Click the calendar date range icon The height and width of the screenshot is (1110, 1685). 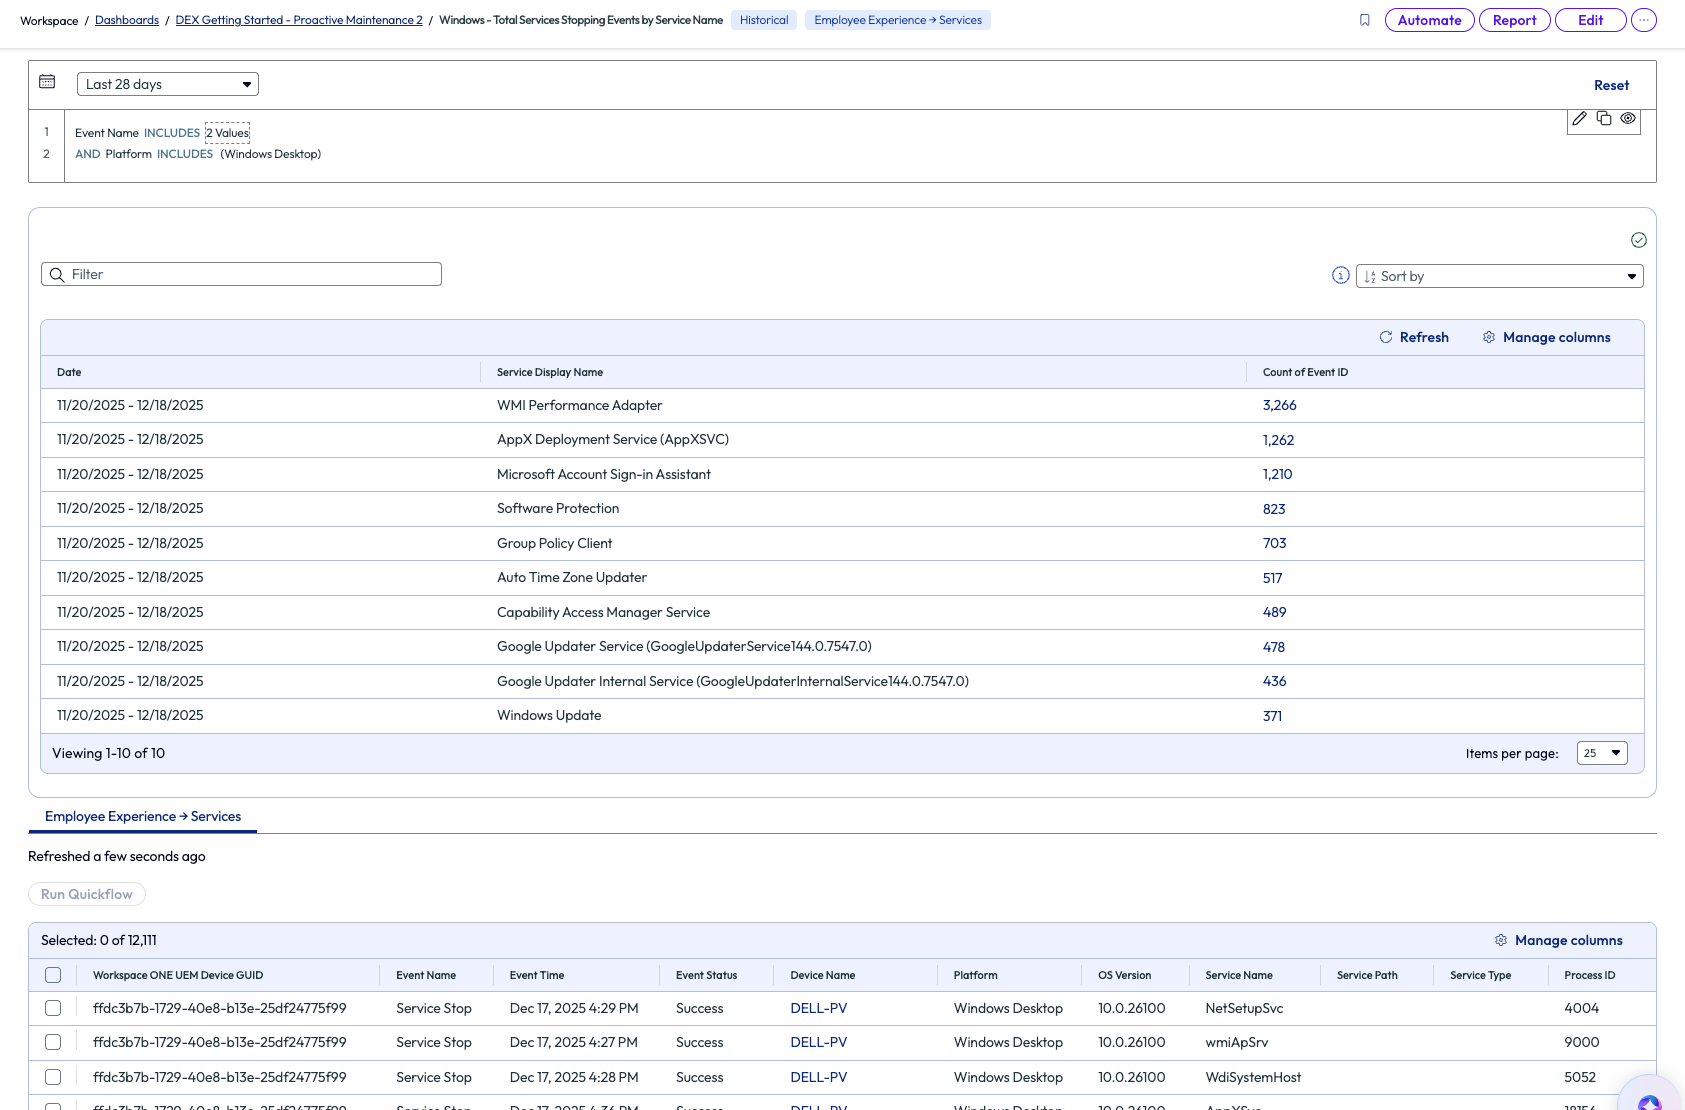point(47,82)
